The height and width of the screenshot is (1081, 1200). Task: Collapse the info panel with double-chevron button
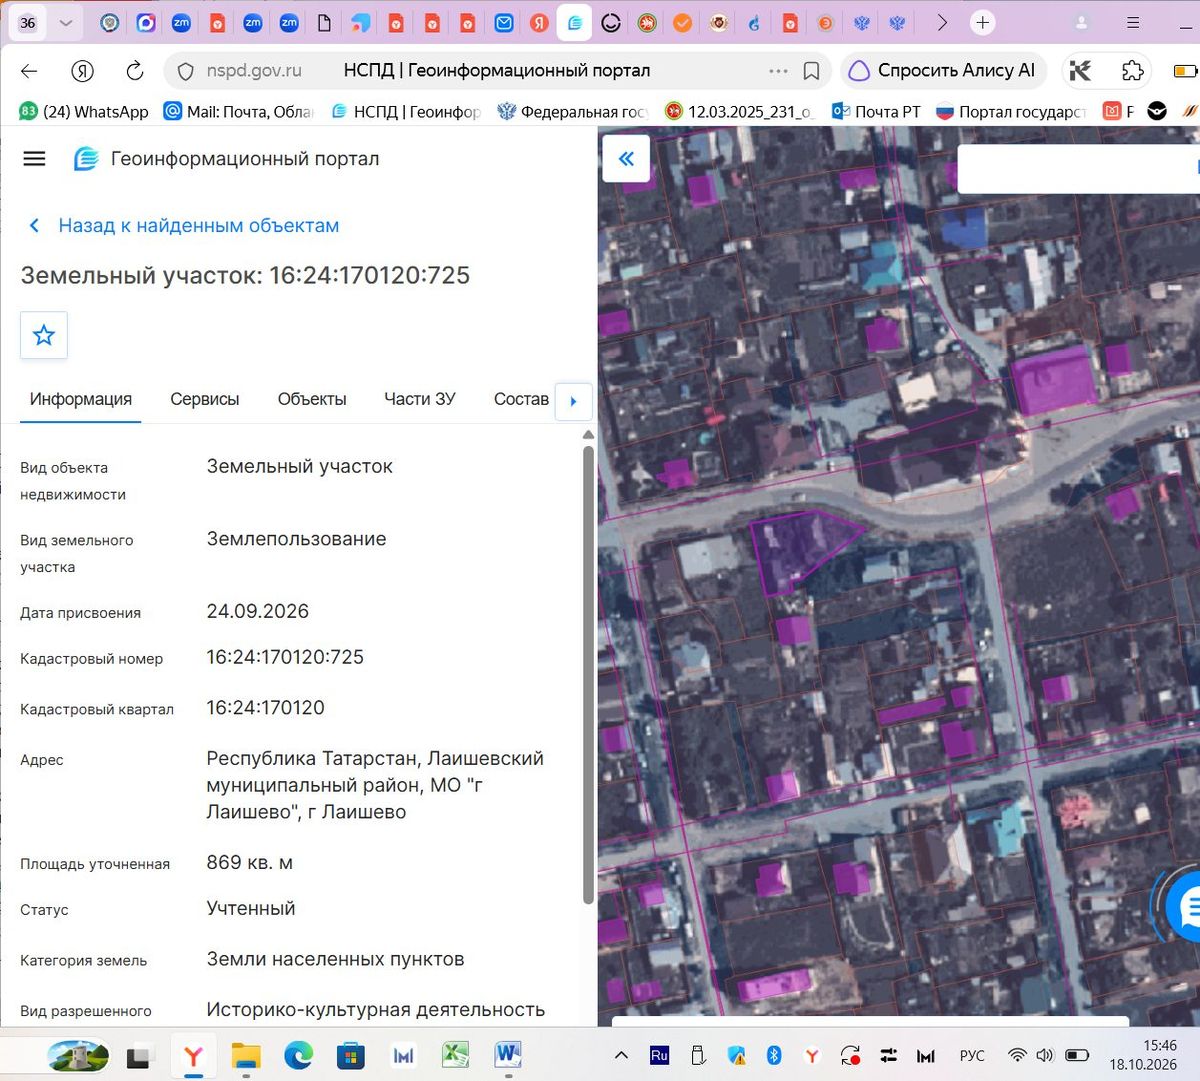626,158
